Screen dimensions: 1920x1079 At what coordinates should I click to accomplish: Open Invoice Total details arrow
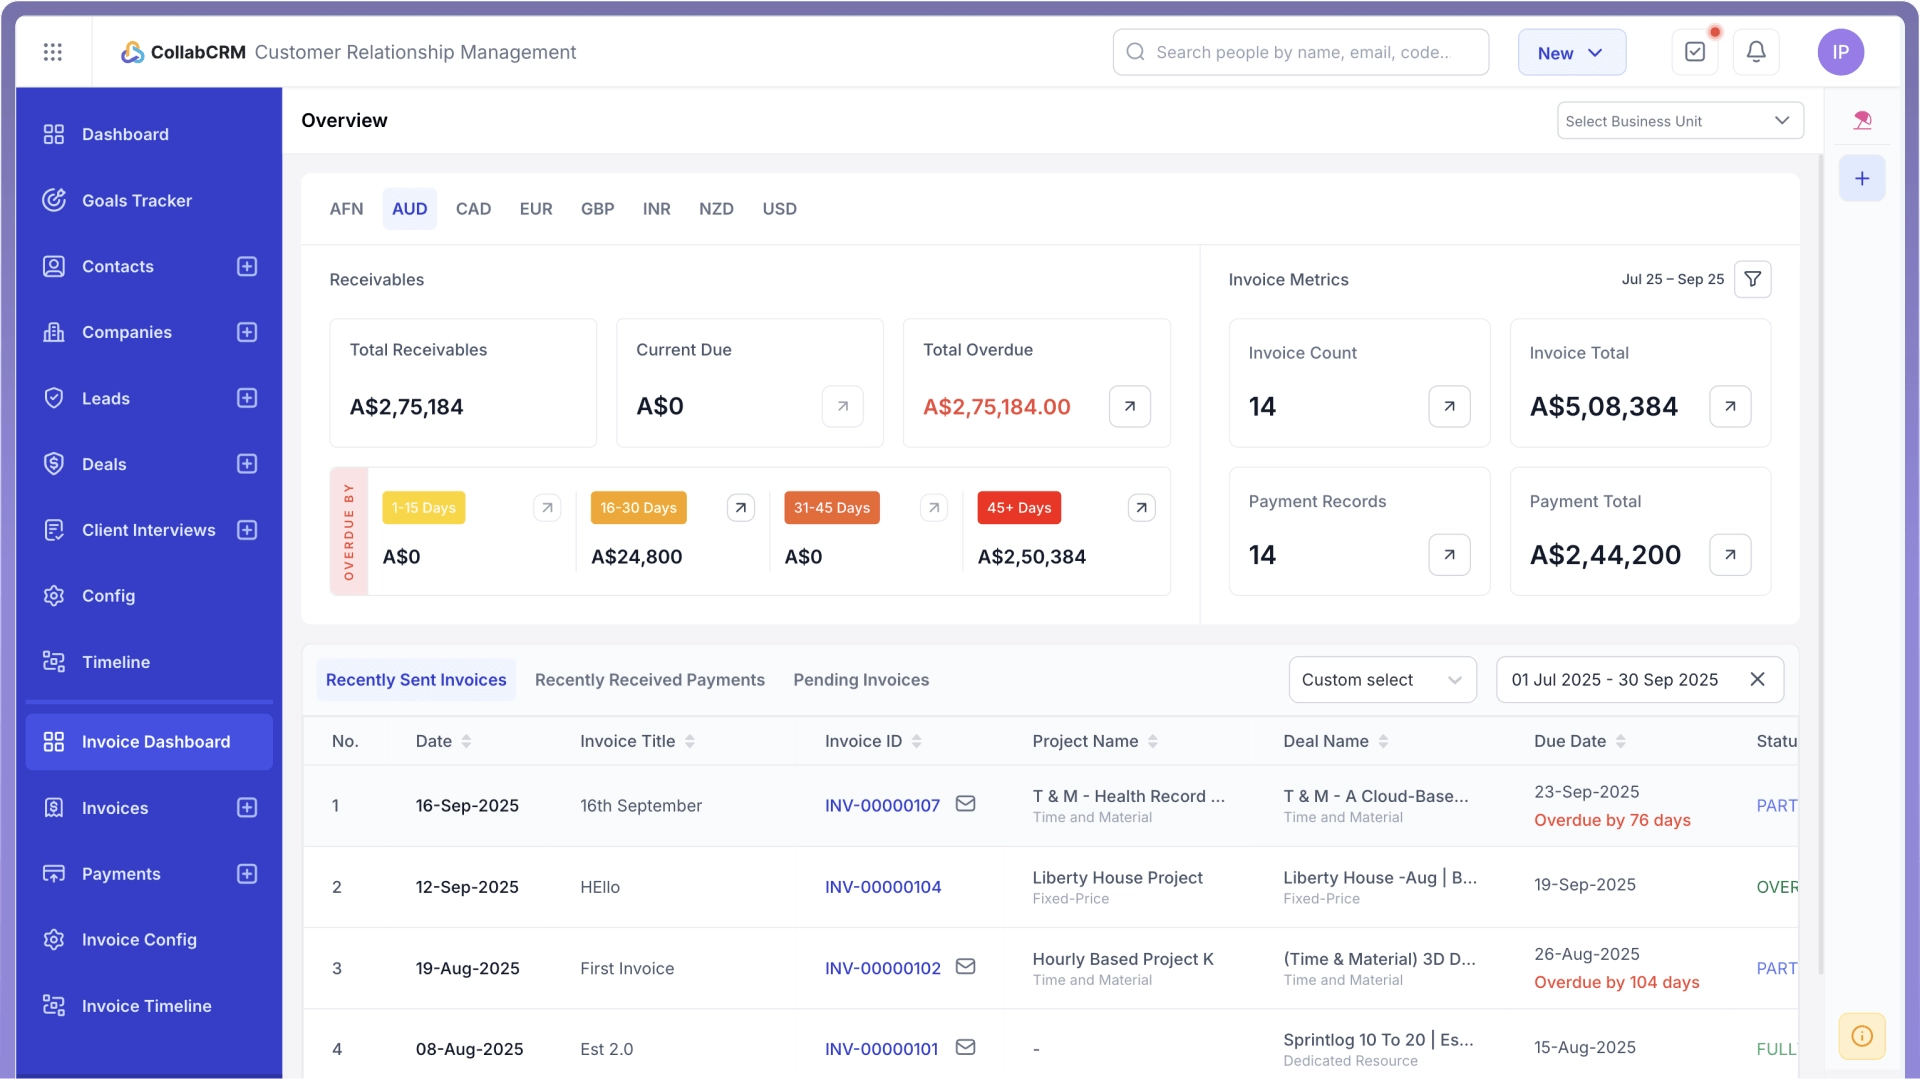(1730, 406)
